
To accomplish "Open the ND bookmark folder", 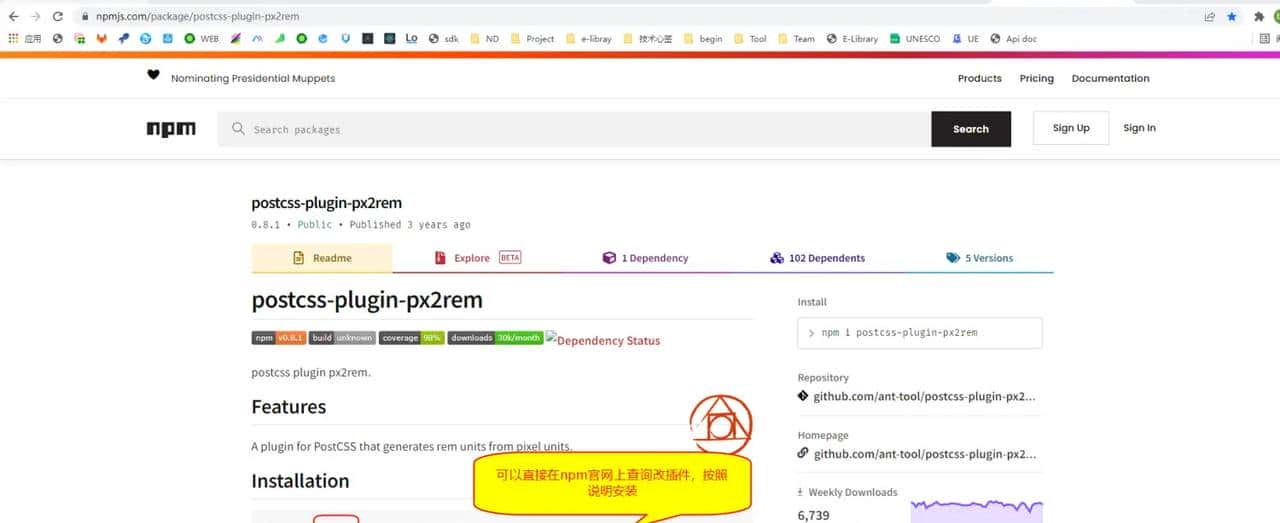I will 484,39.
